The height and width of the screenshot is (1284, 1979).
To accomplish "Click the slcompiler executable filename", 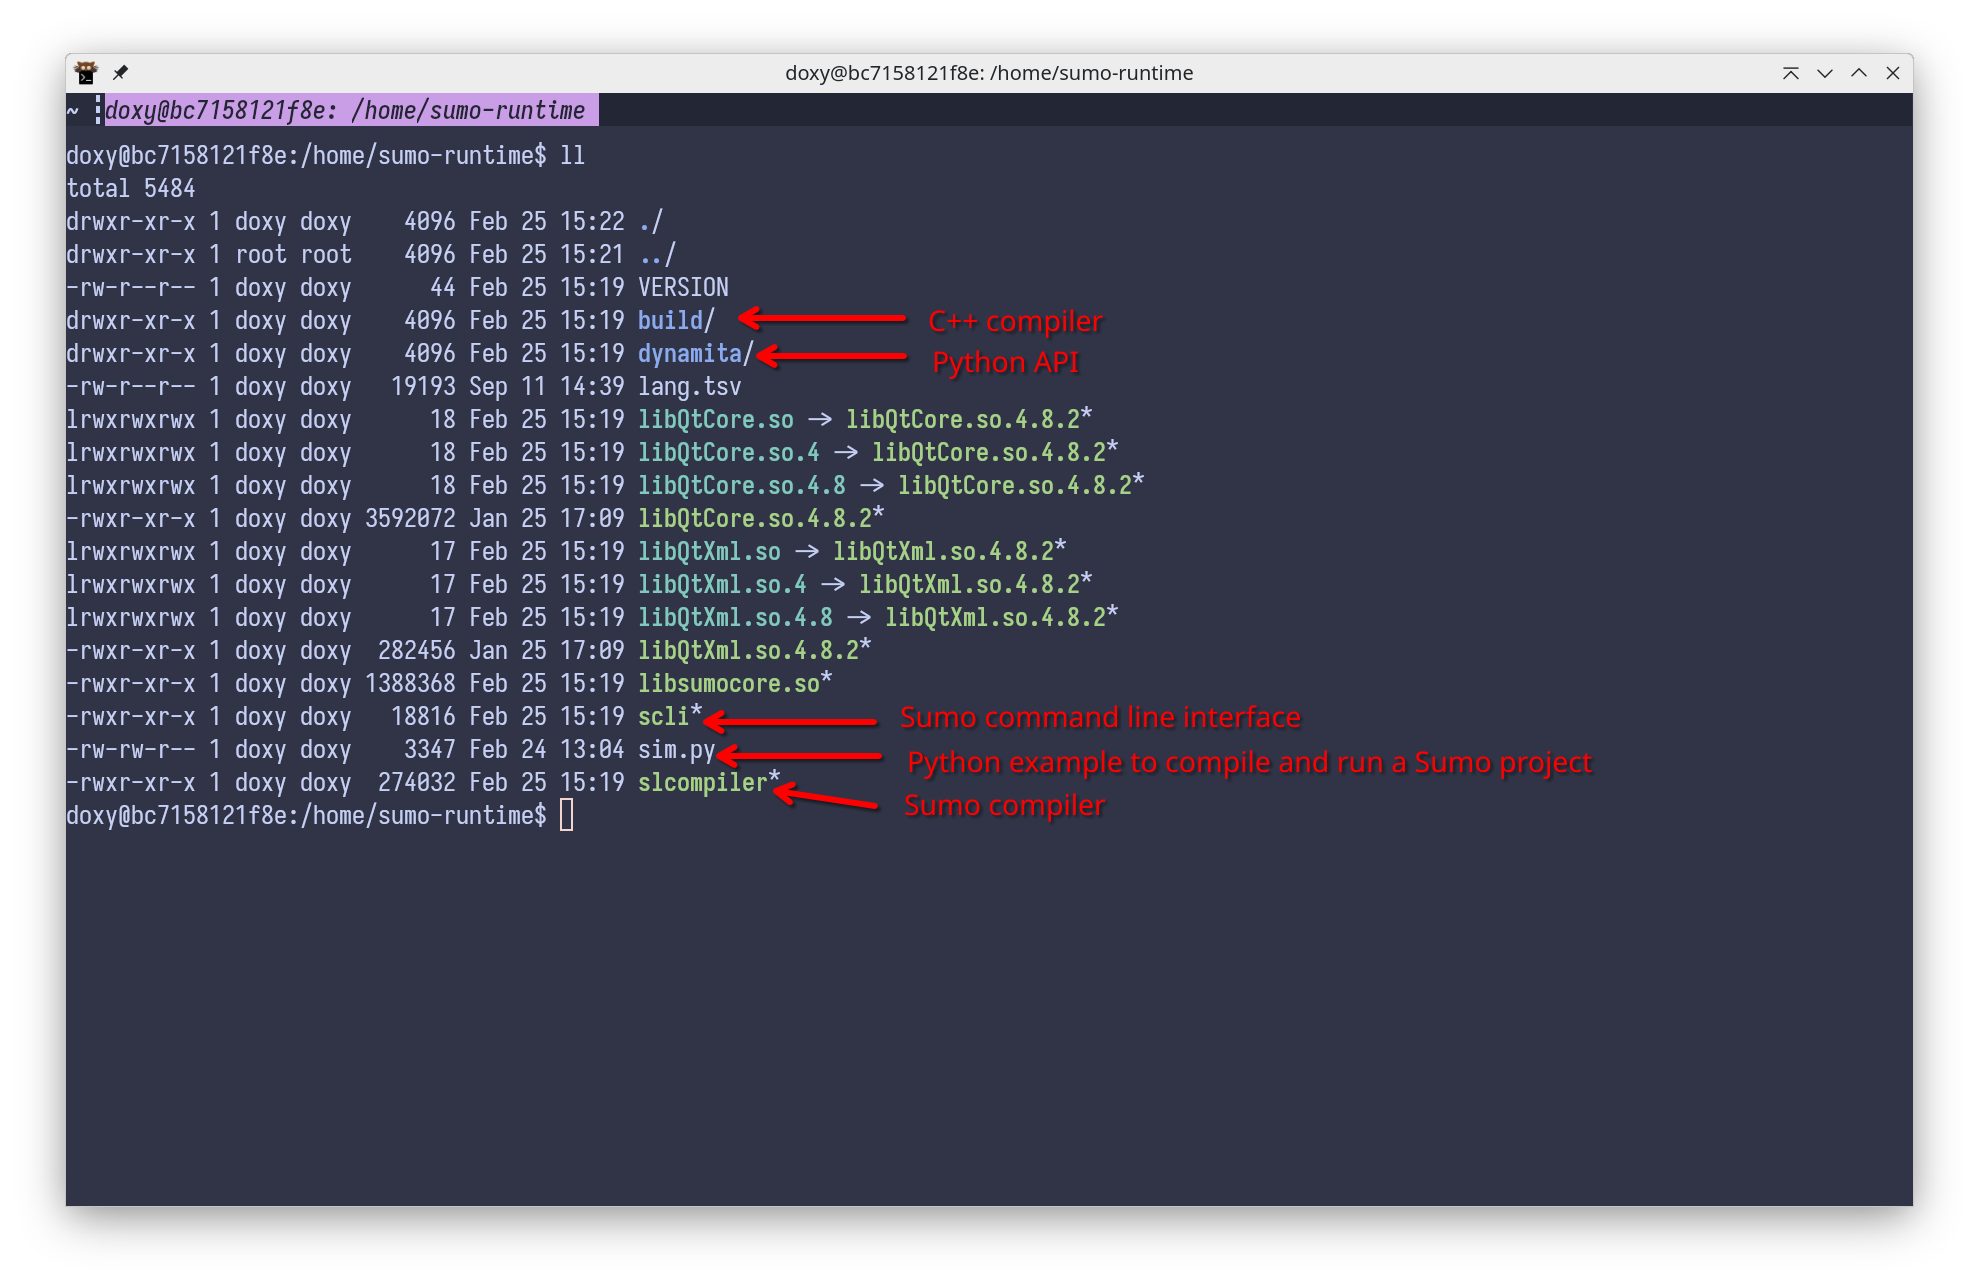I will pyautogui.click(x=702, y=782).
